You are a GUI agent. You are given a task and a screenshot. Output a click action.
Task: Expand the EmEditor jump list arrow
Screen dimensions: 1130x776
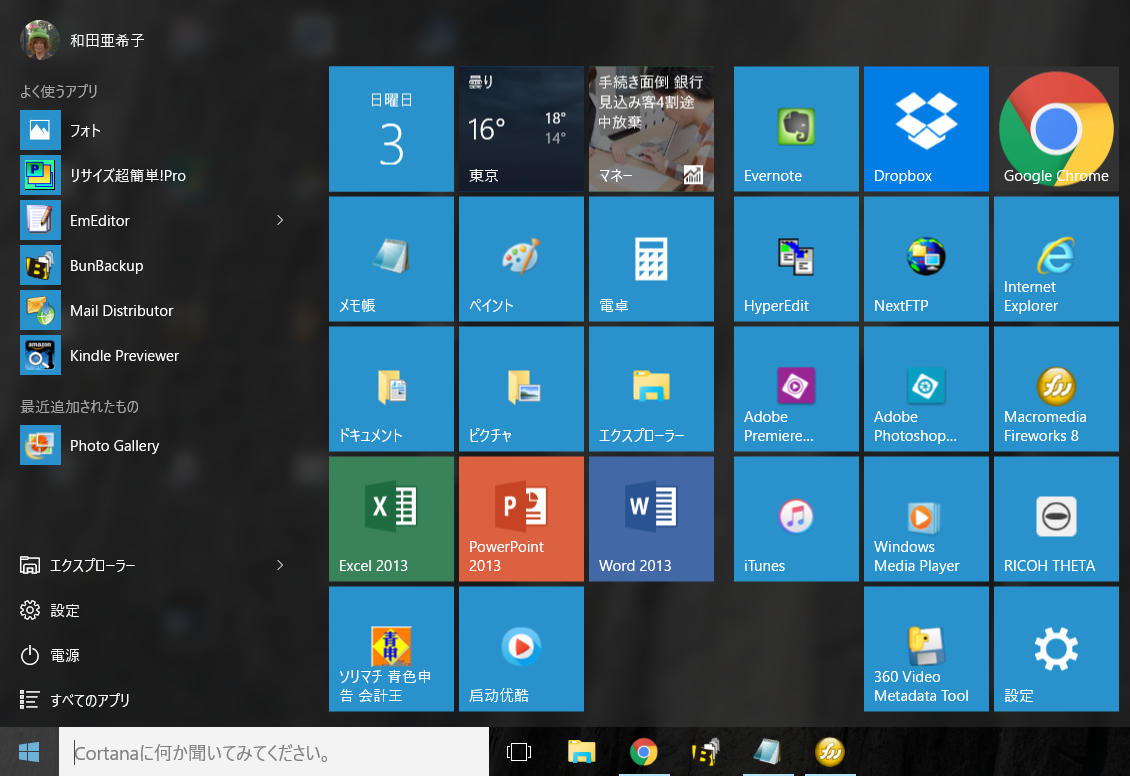(280, 220)
